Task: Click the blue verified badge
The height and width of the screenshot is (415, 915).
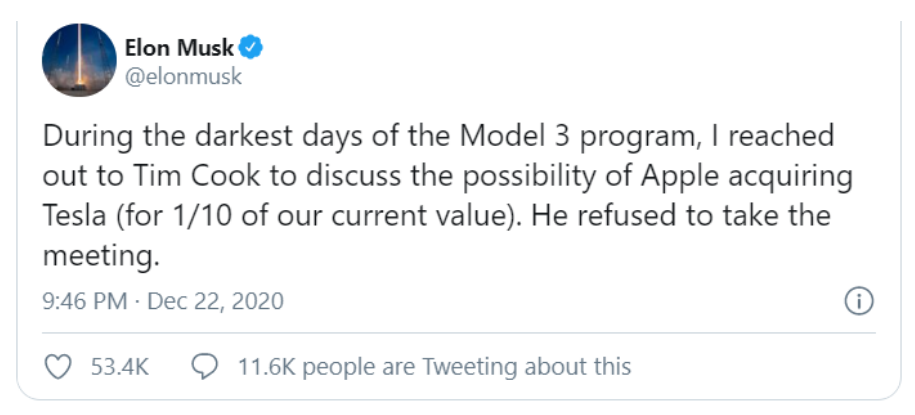Action: [251, 48]
